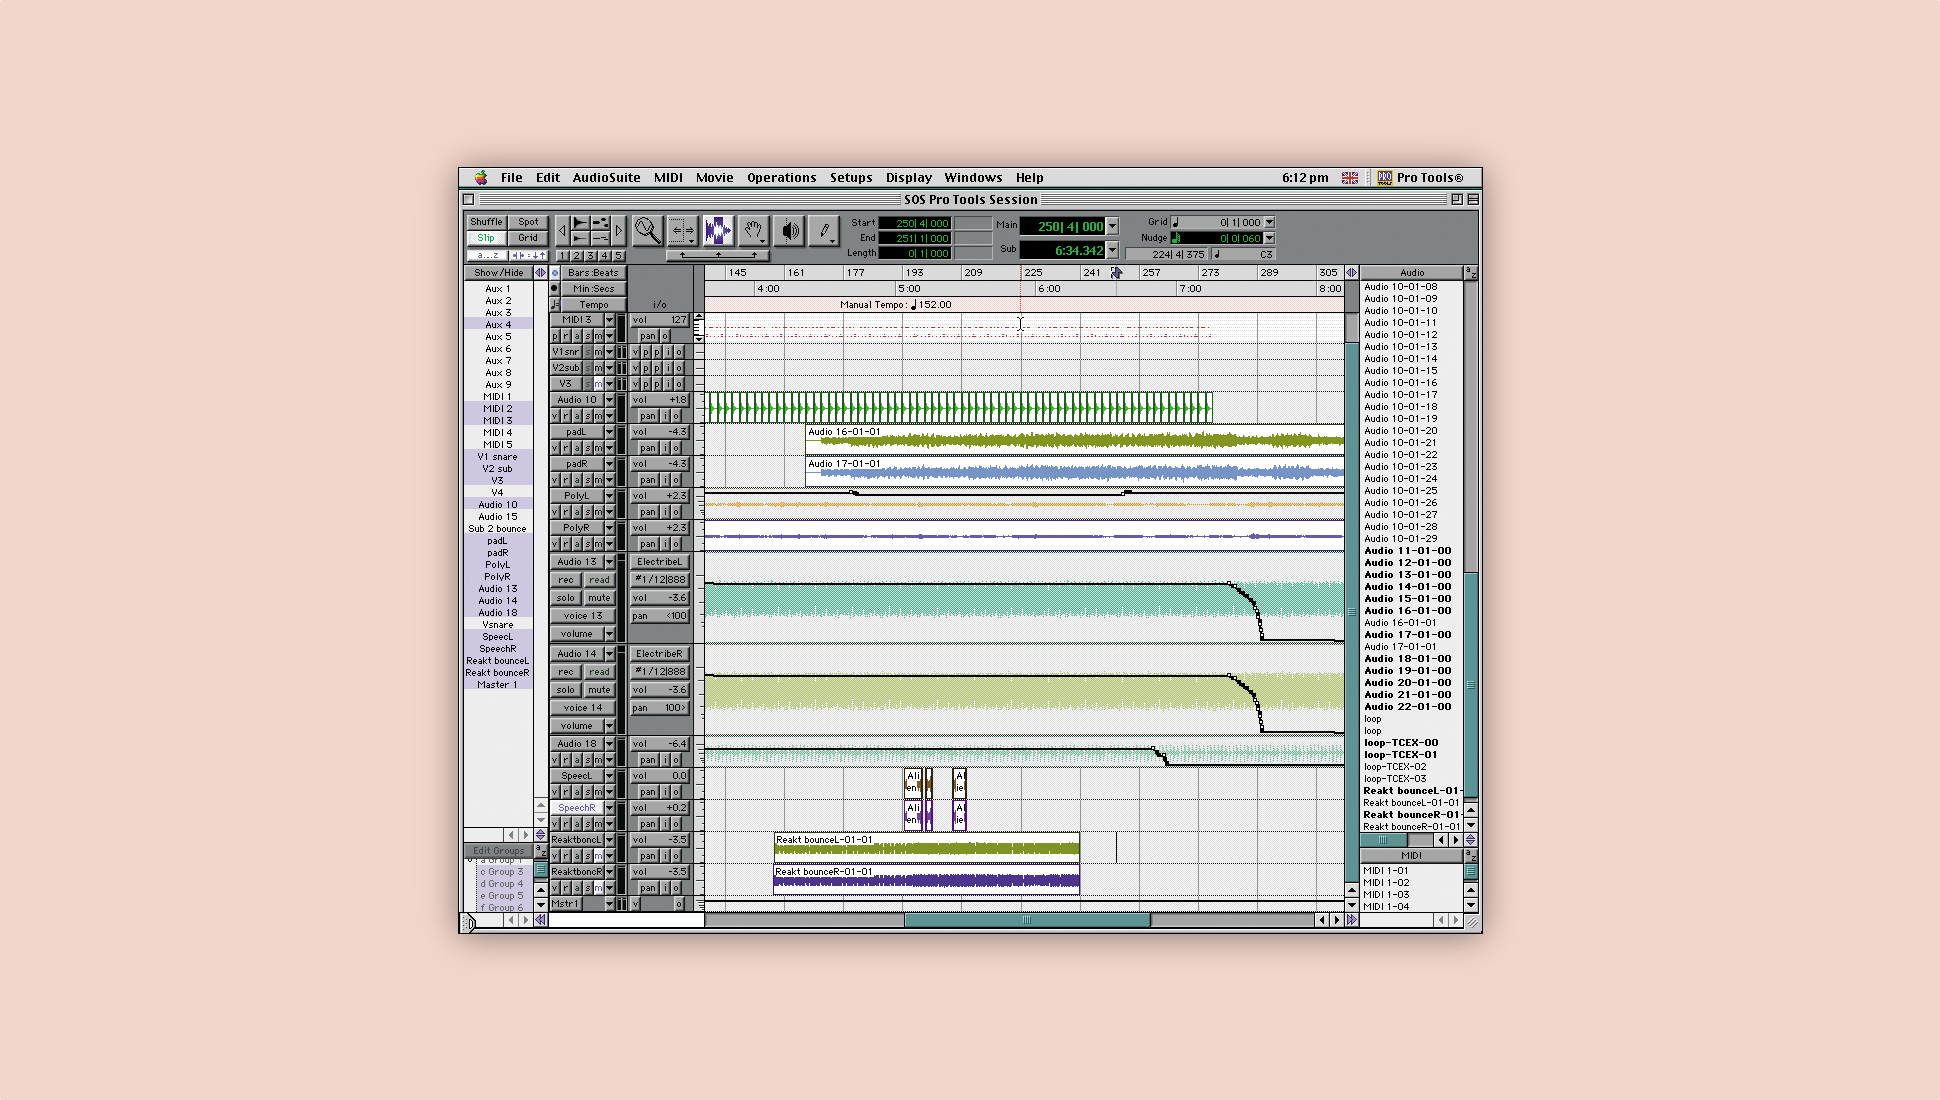Open the MIDI menu

pos(668,177)
